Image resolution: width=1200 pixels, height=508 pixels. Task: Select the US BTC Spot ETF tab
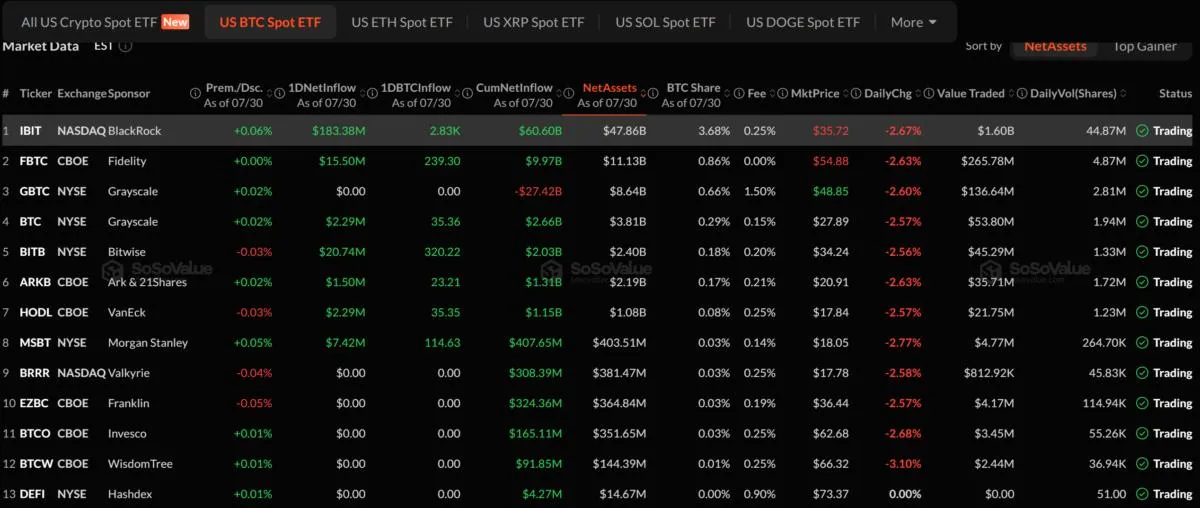pyautogui.click(x=270, y=22)
